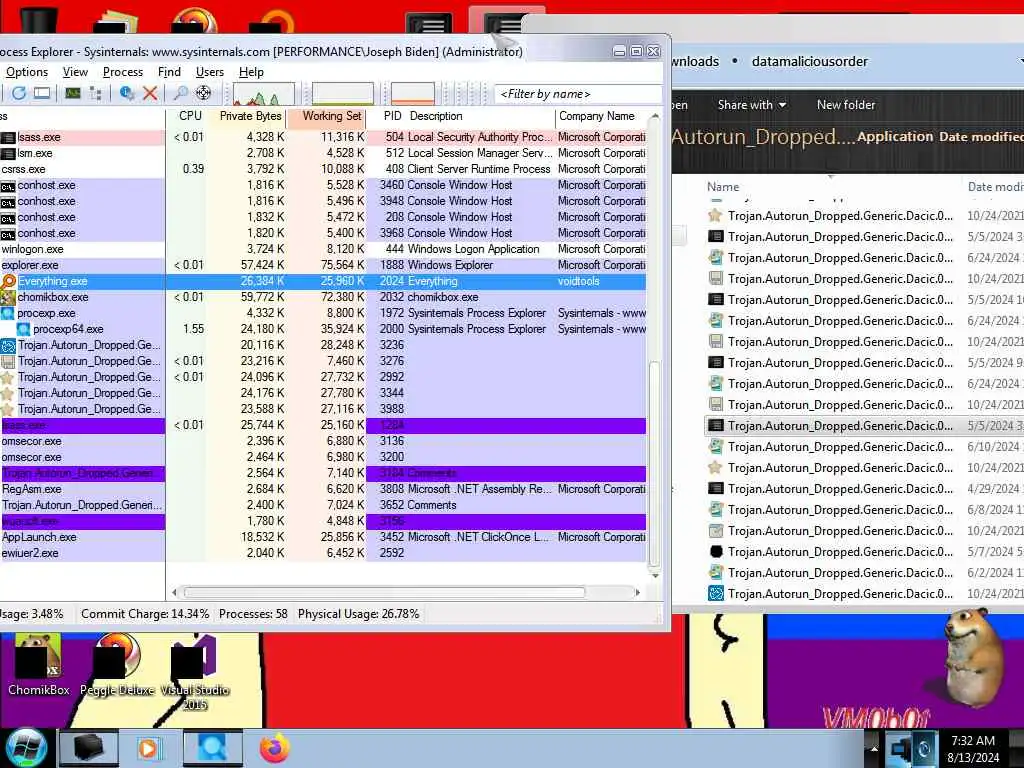Click the taskbar clock showing 7:32 AM
This screenshot has height=768, width=1024.
click(973, 749)
